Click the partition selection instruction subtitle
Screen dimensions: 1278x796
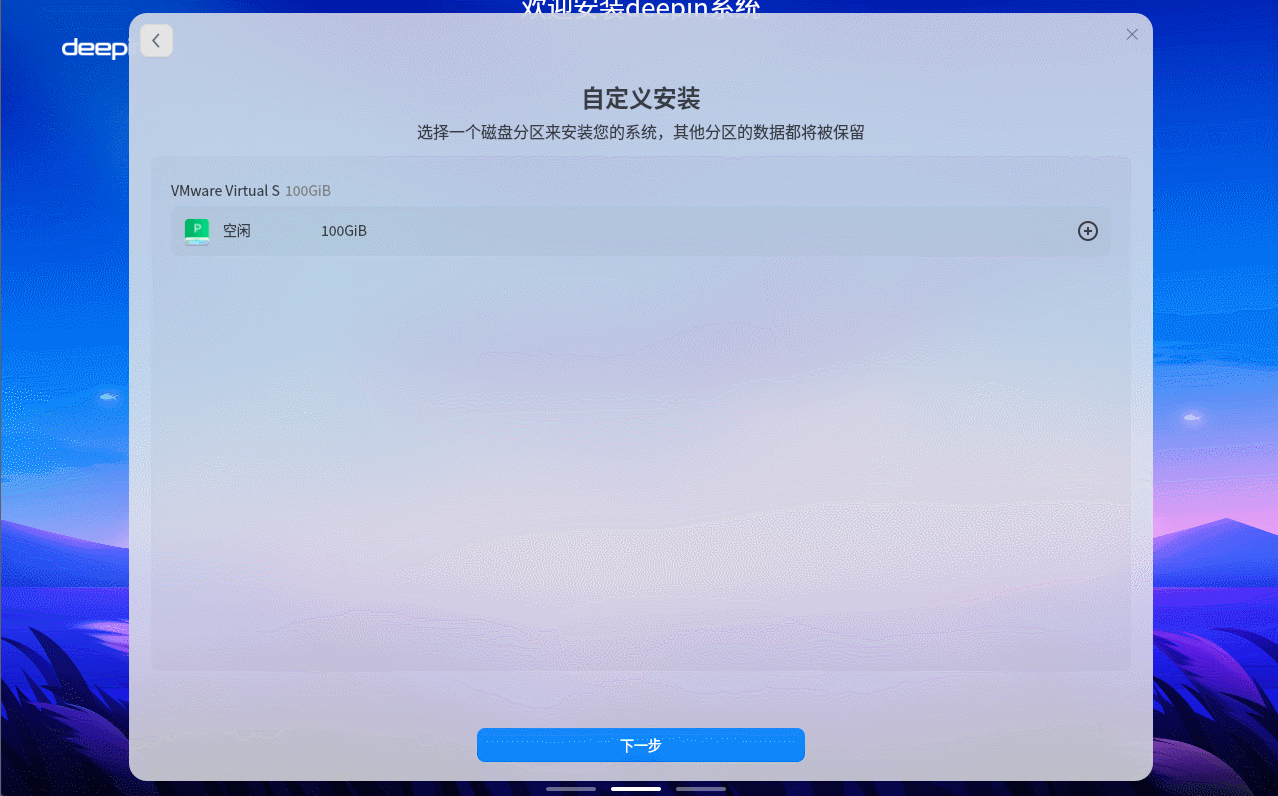[x=640, y=132]
